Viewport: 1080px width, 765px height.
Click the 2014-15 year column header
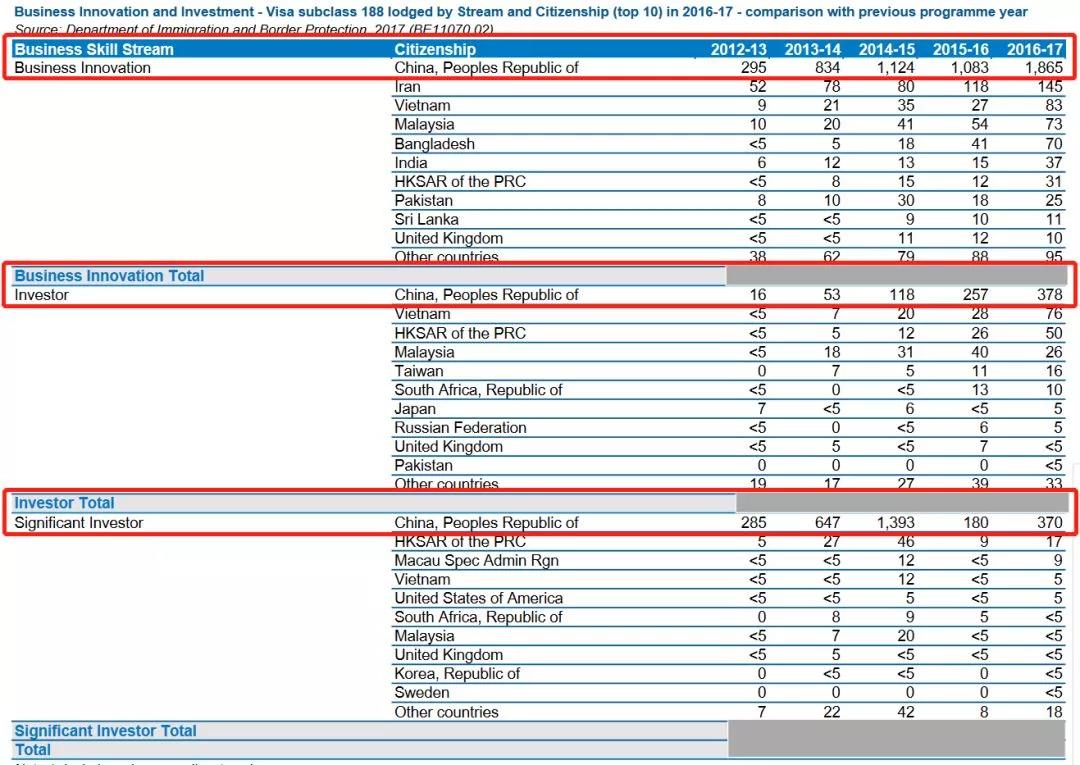pos(886,49)
